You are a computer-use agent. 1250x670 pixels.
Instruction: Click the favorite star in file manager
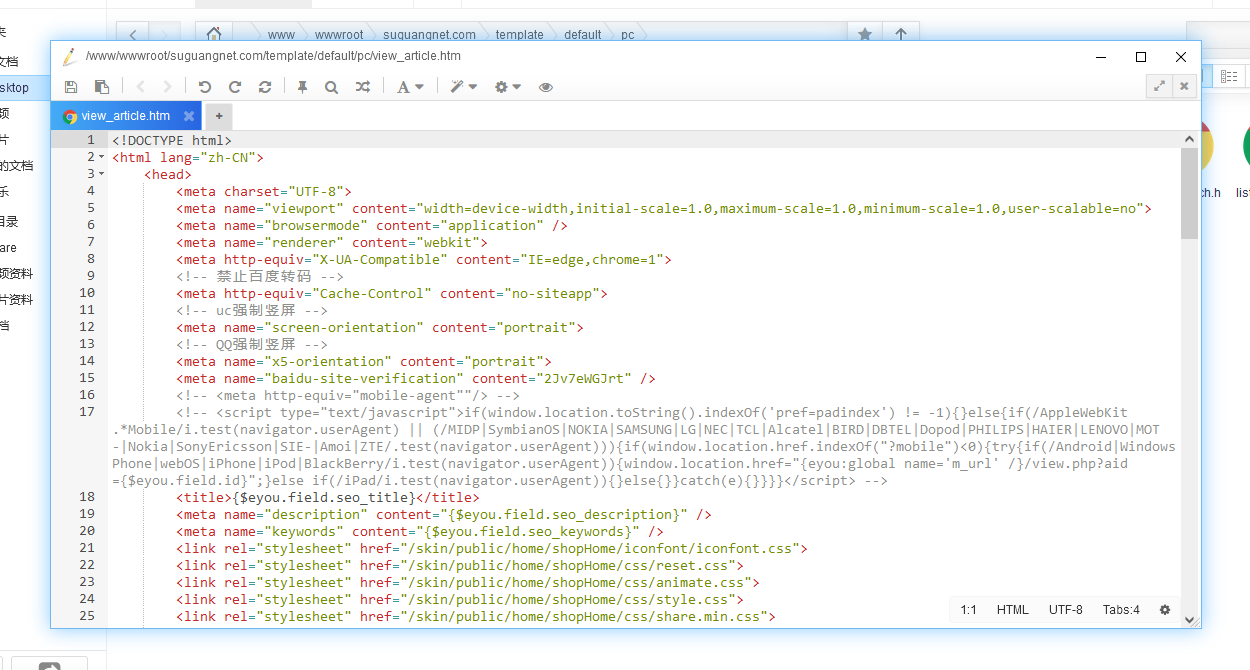tap(865, 34)
